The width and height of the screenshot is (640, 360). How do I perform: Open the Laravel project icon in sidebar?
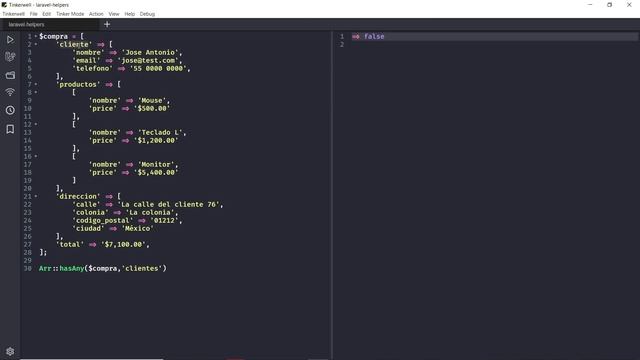(10, 57)
